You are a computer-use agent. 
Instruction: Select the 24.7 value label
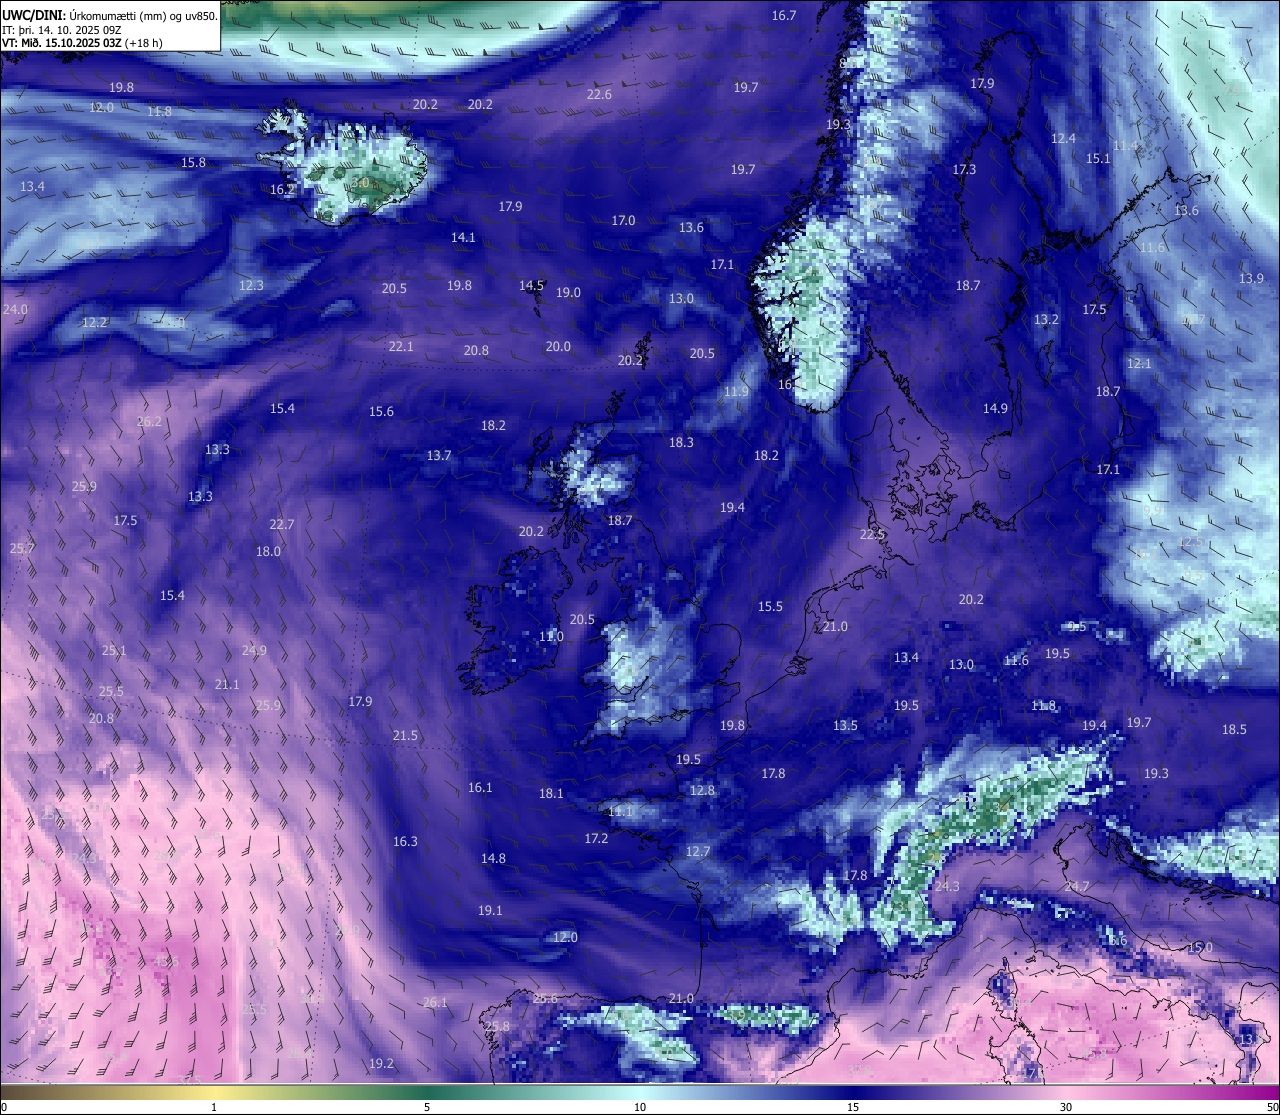[1077, 887]
